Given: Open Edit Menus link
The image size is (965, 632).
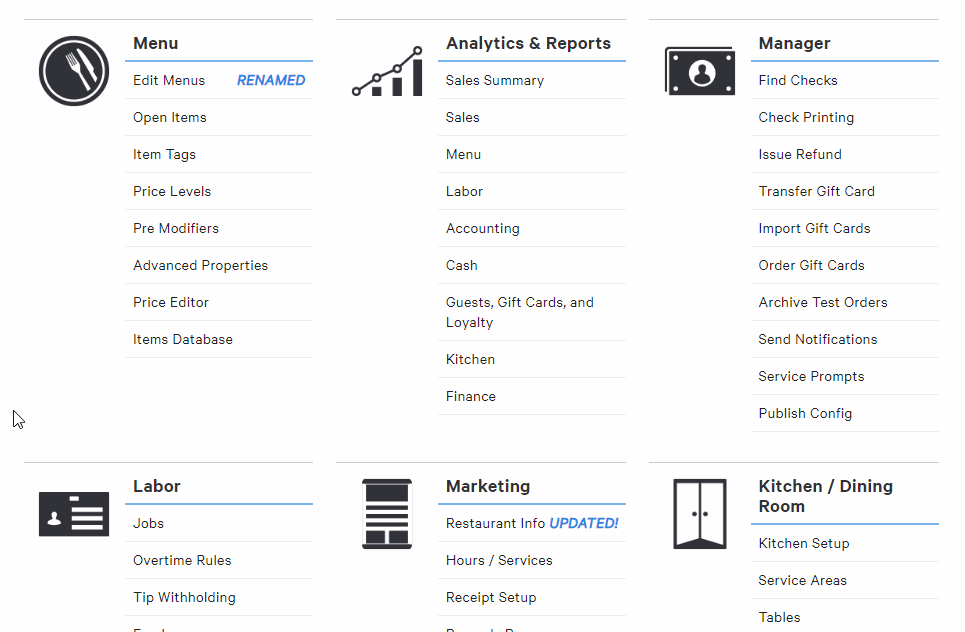Looking at the screenshot, I should pos(169,81).
